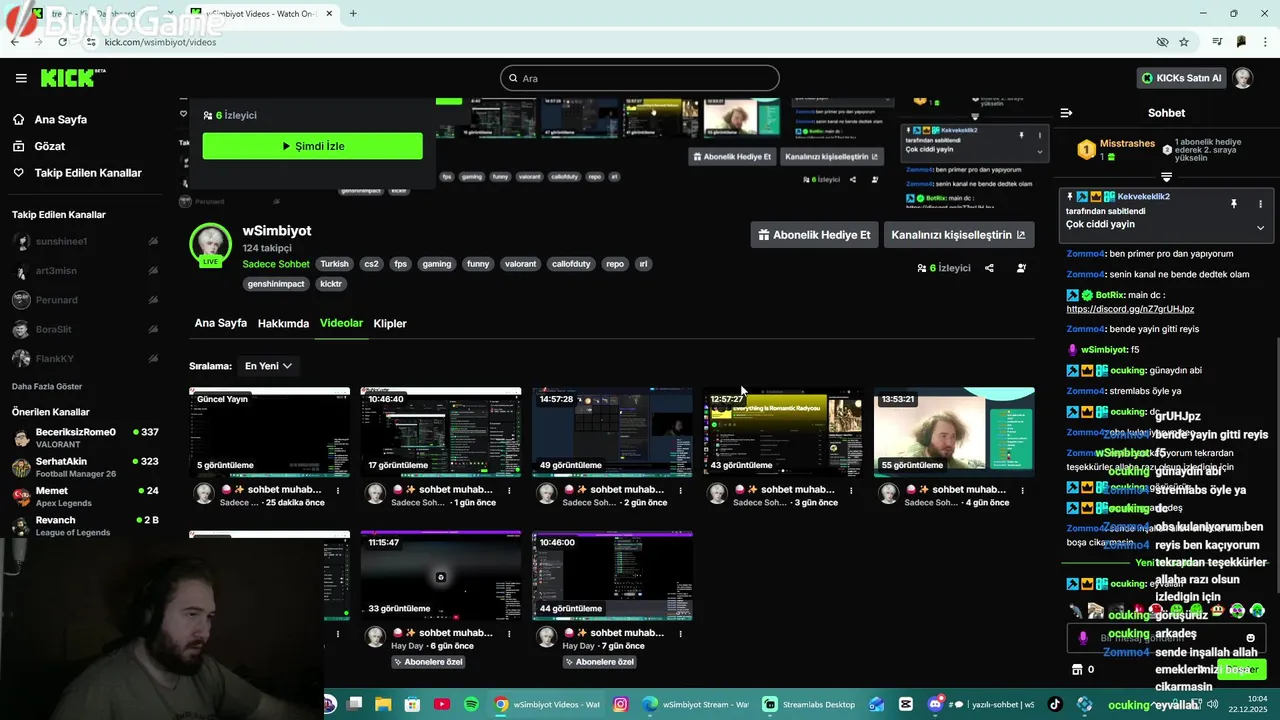
Task: Open File Explorer from the taskbar
Action: point(383,704)
